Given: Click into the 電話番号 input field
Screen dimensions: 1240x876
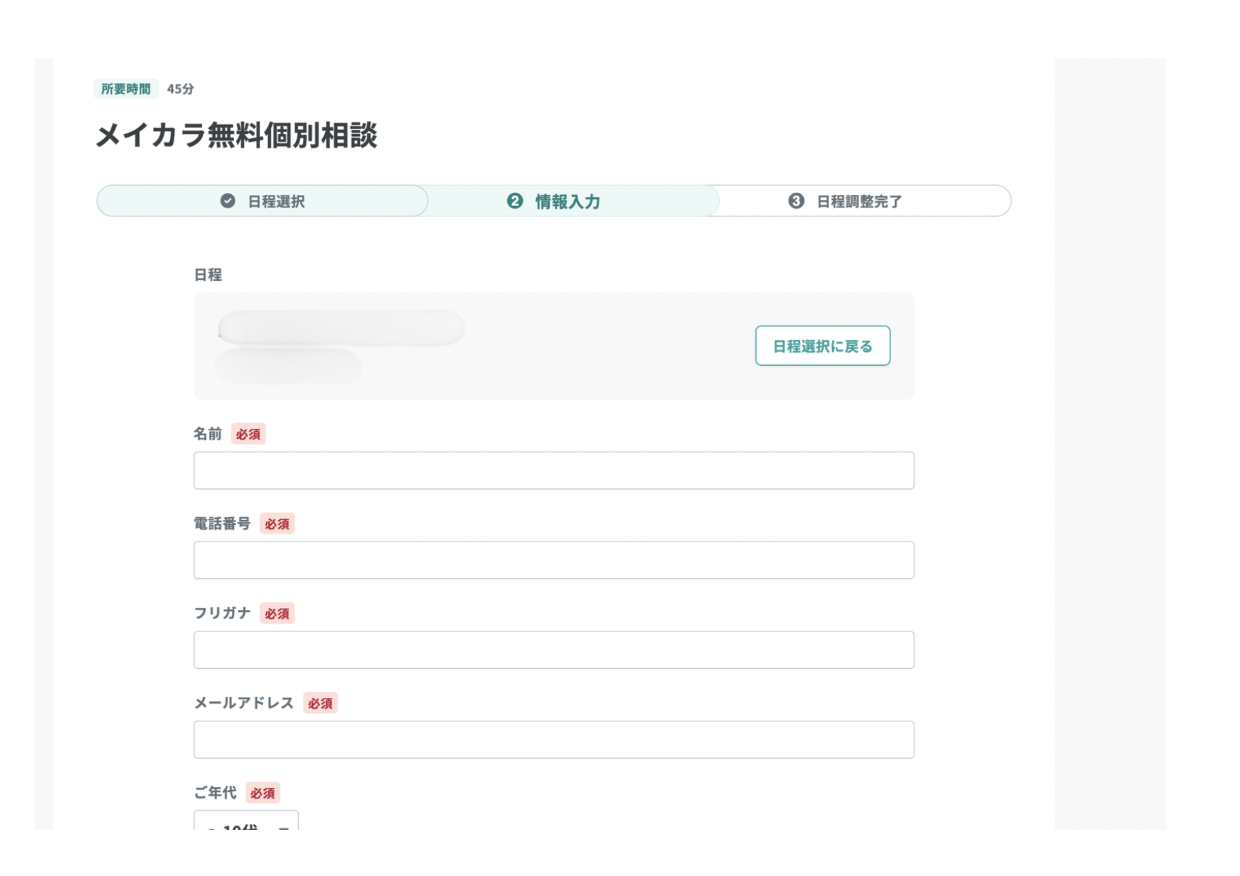Looking at the screenshot, I should 553,560.
